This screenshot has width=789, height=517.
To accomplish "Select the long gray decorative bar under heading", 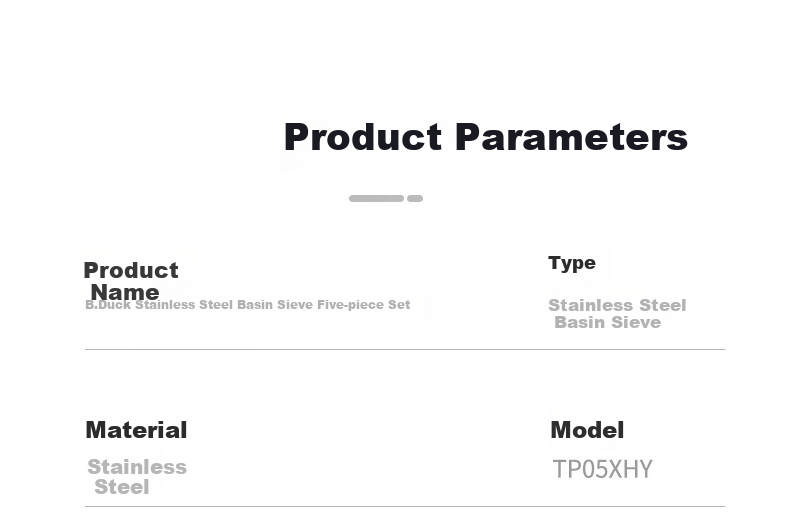I will click(x=376, y=198).
